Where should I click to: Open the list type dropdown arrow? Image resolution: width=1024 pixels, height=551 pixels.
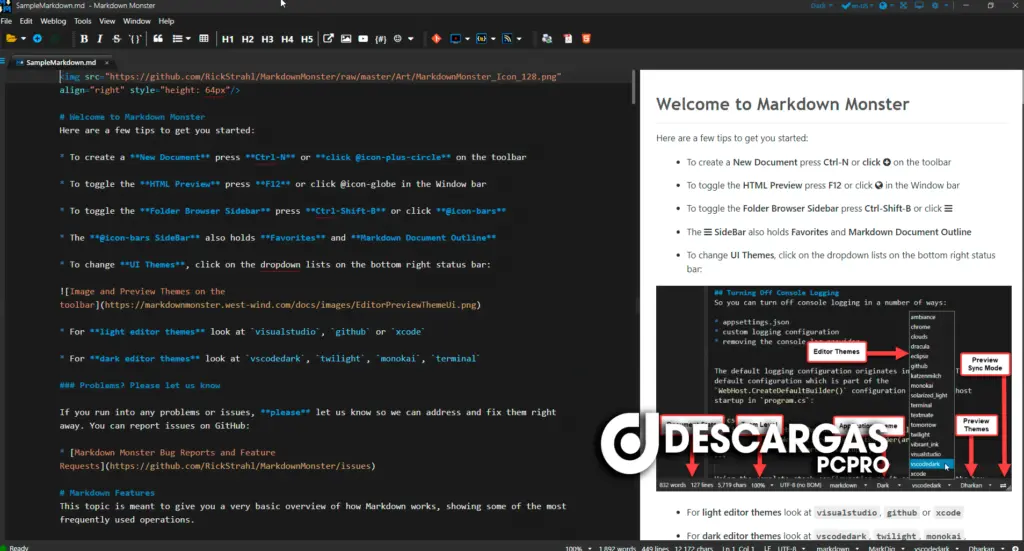pyautogui.click(x=188, y=39)
